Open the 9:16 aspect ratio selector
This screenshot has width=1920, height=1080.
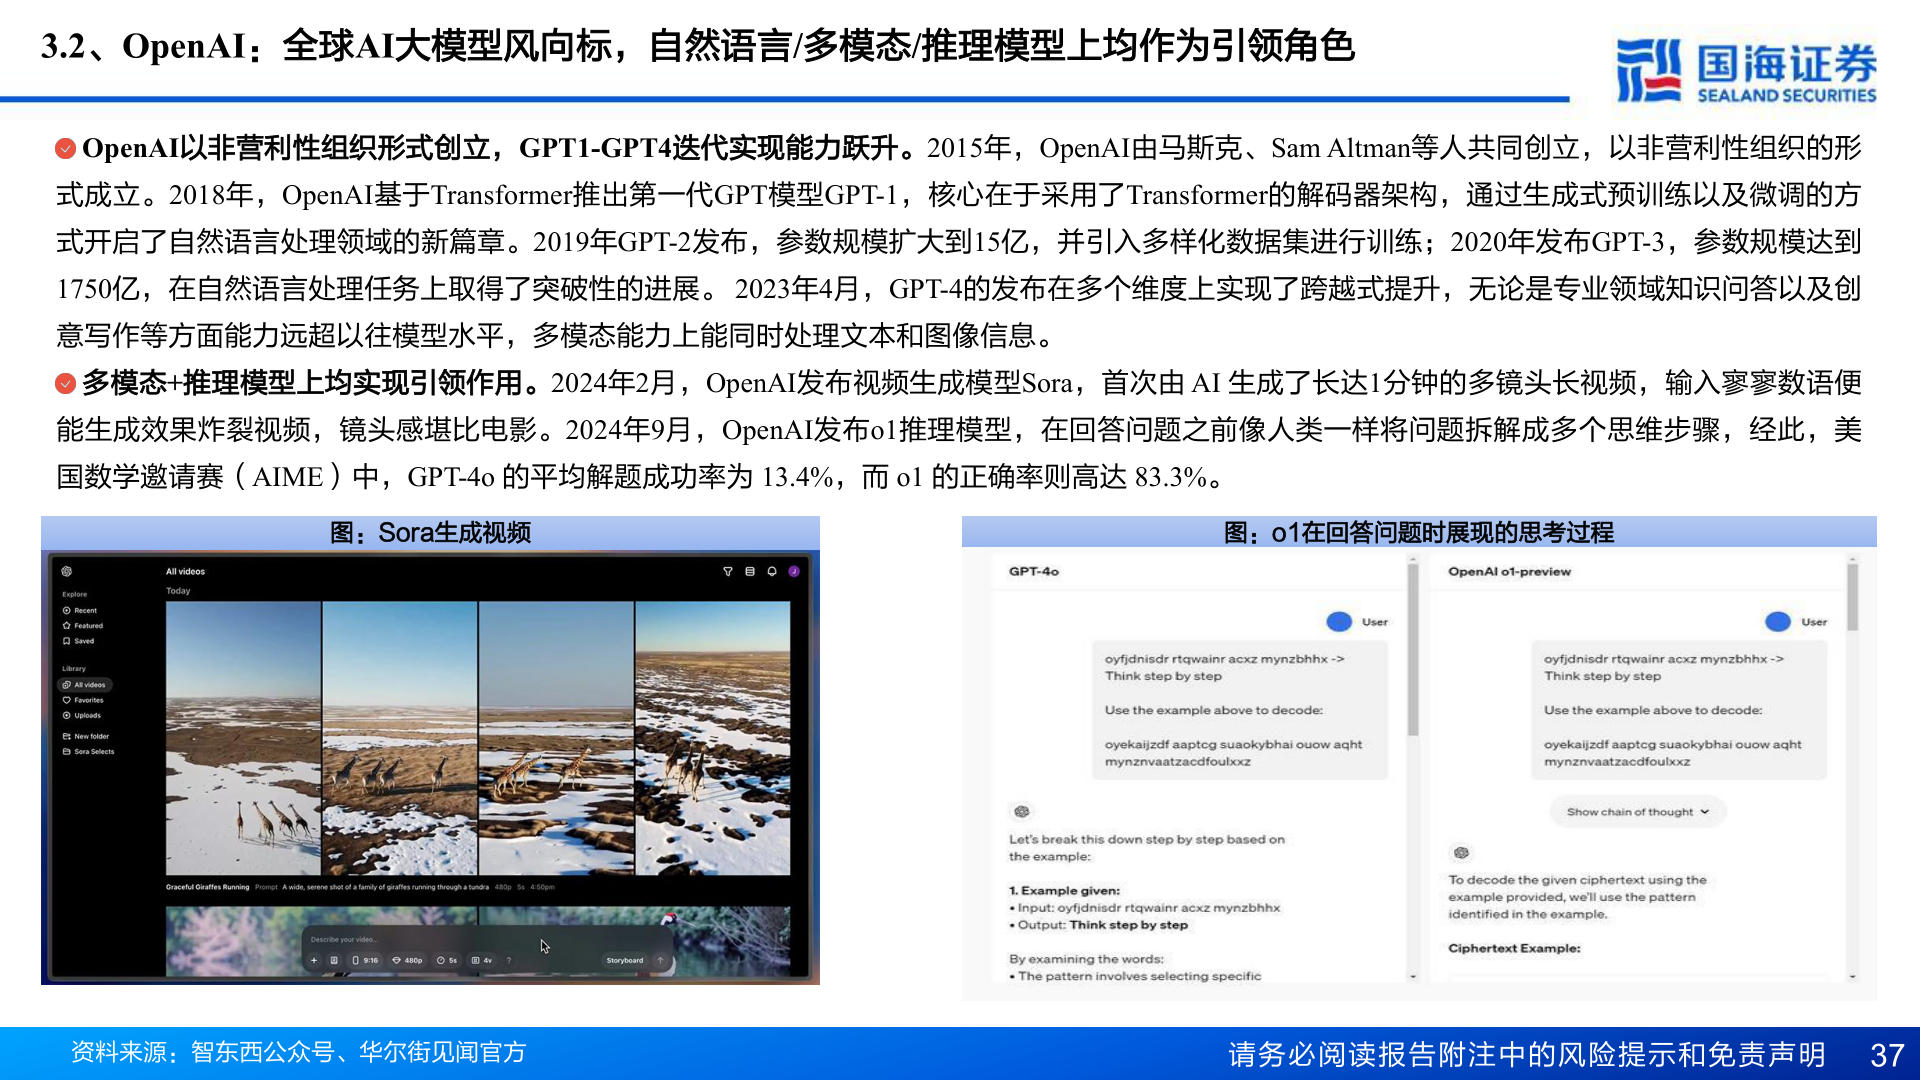pos(366,960)
